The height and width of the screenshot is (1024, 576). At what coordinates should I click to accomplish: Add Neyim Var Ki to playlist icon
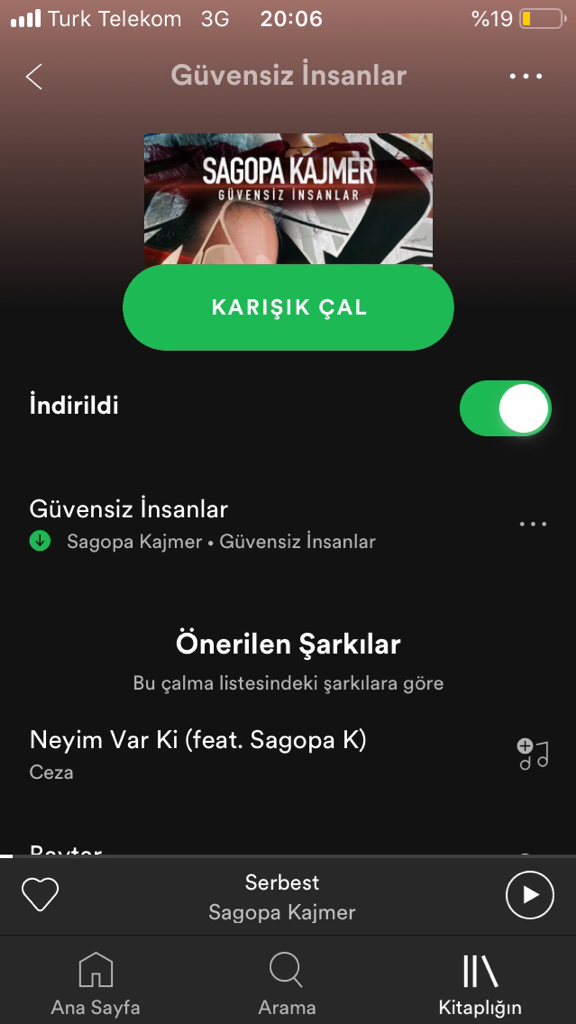point(533,755)
